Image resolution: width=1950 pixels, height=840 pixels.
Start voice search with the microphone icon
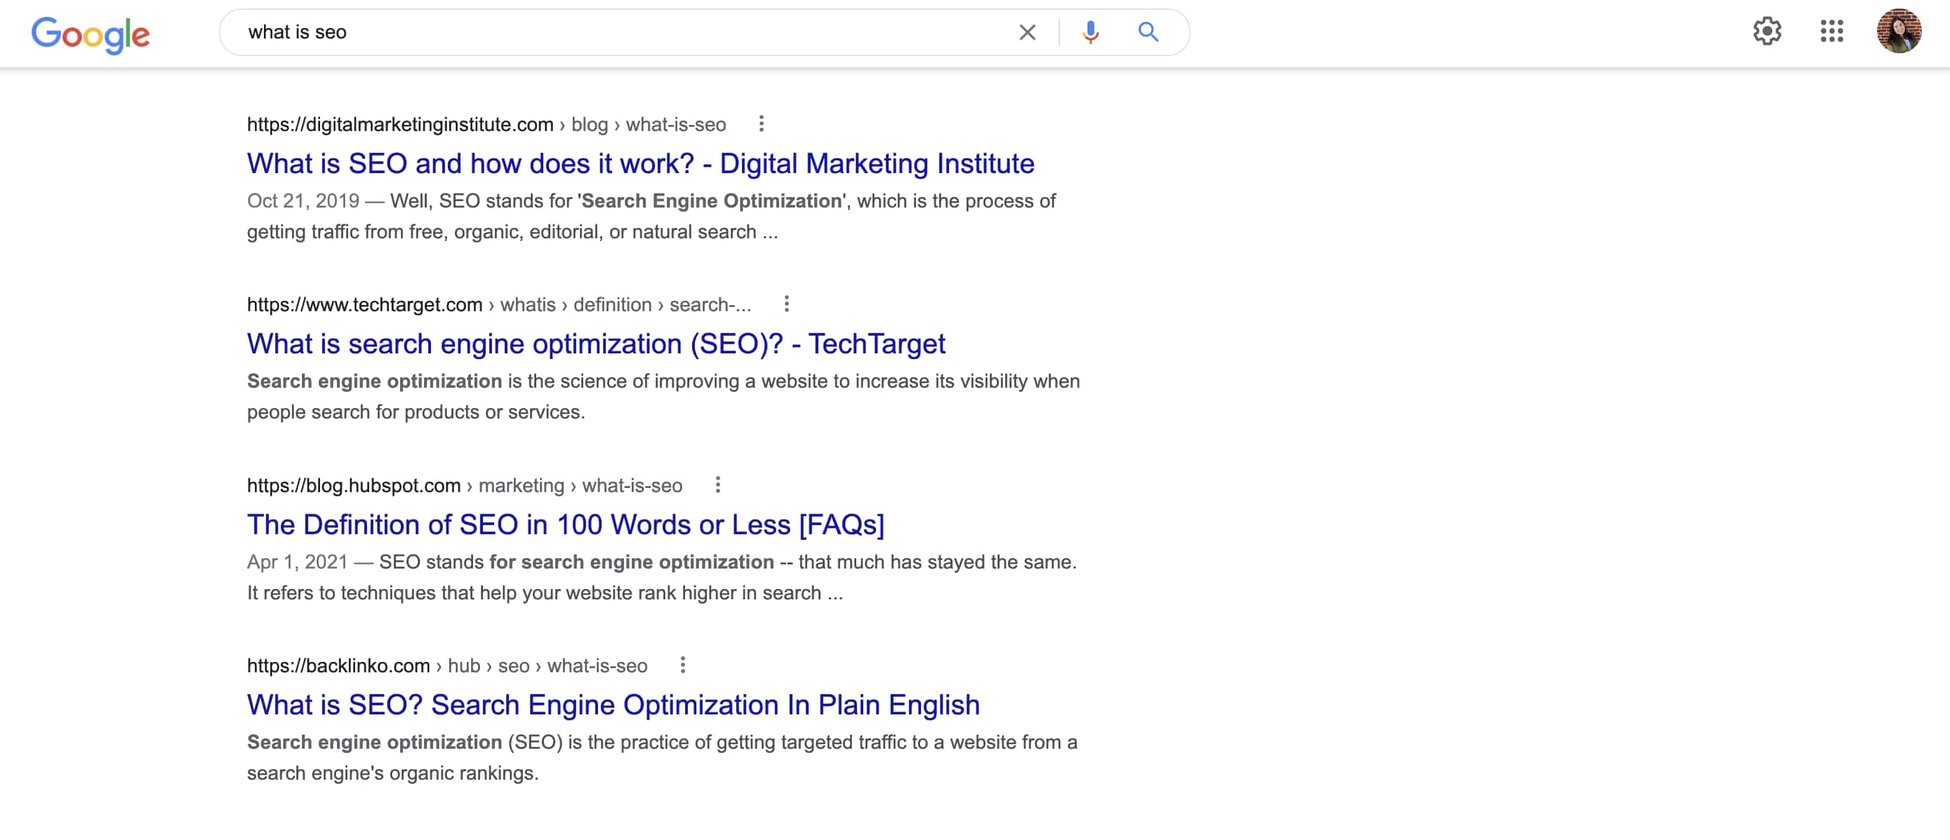click(x=1090, y=32)
